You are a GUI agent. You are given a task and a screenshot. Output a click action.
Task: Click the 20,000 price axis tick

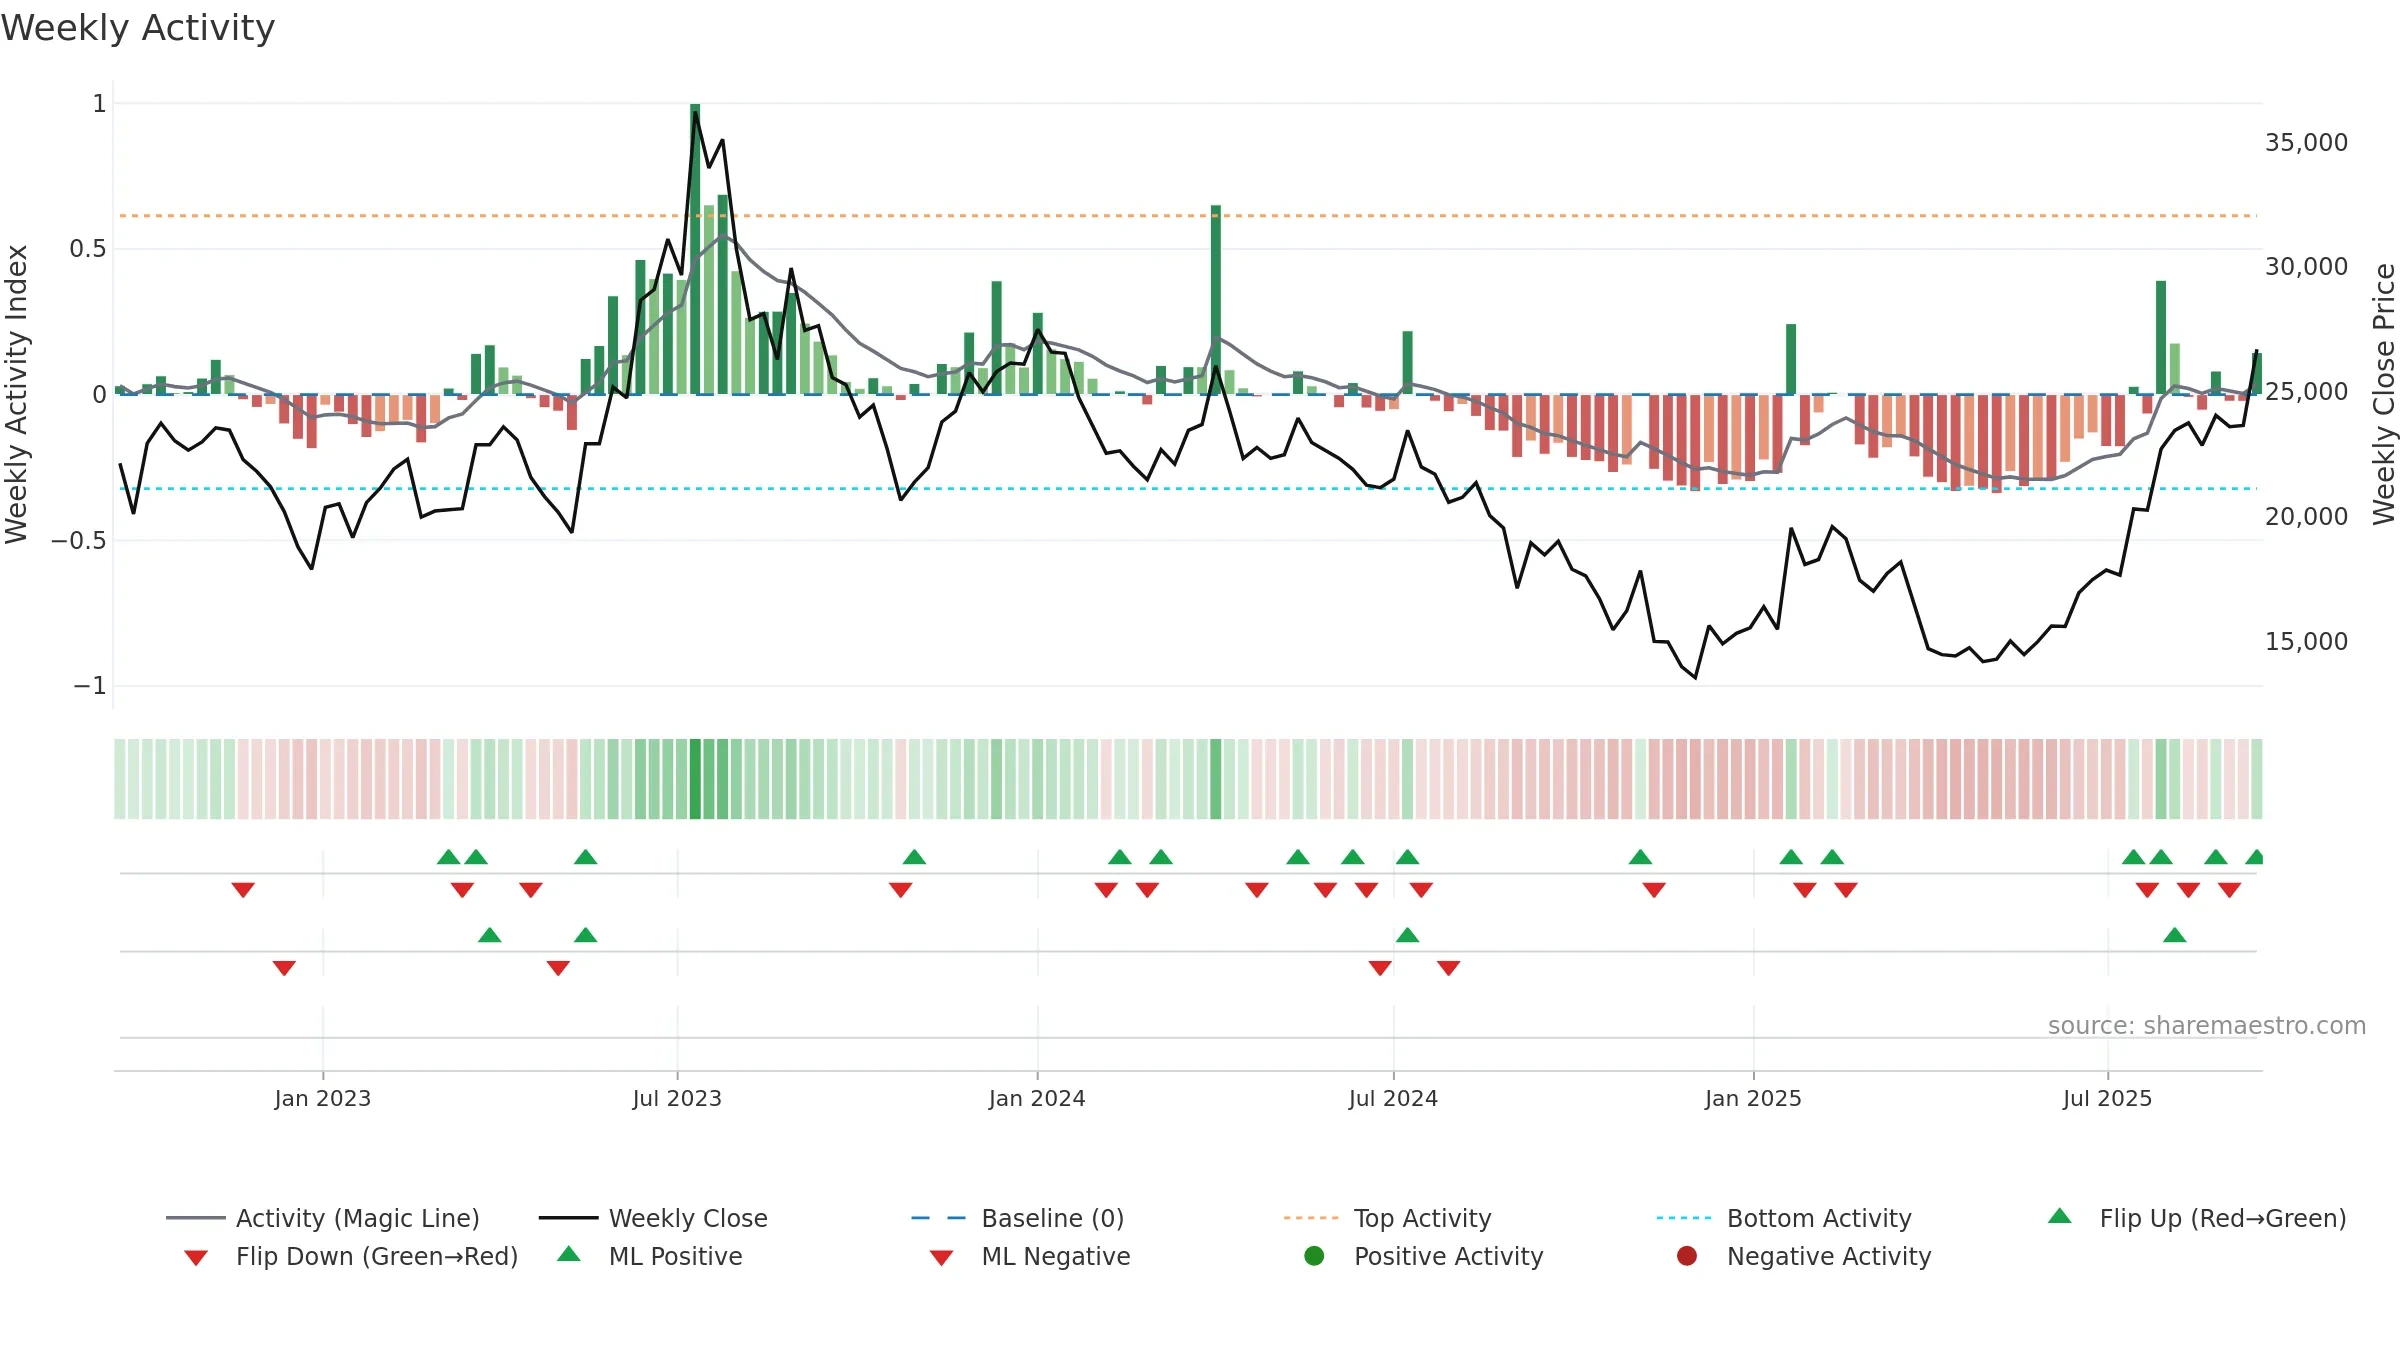pyautogui.click(x=2306, y=516)
